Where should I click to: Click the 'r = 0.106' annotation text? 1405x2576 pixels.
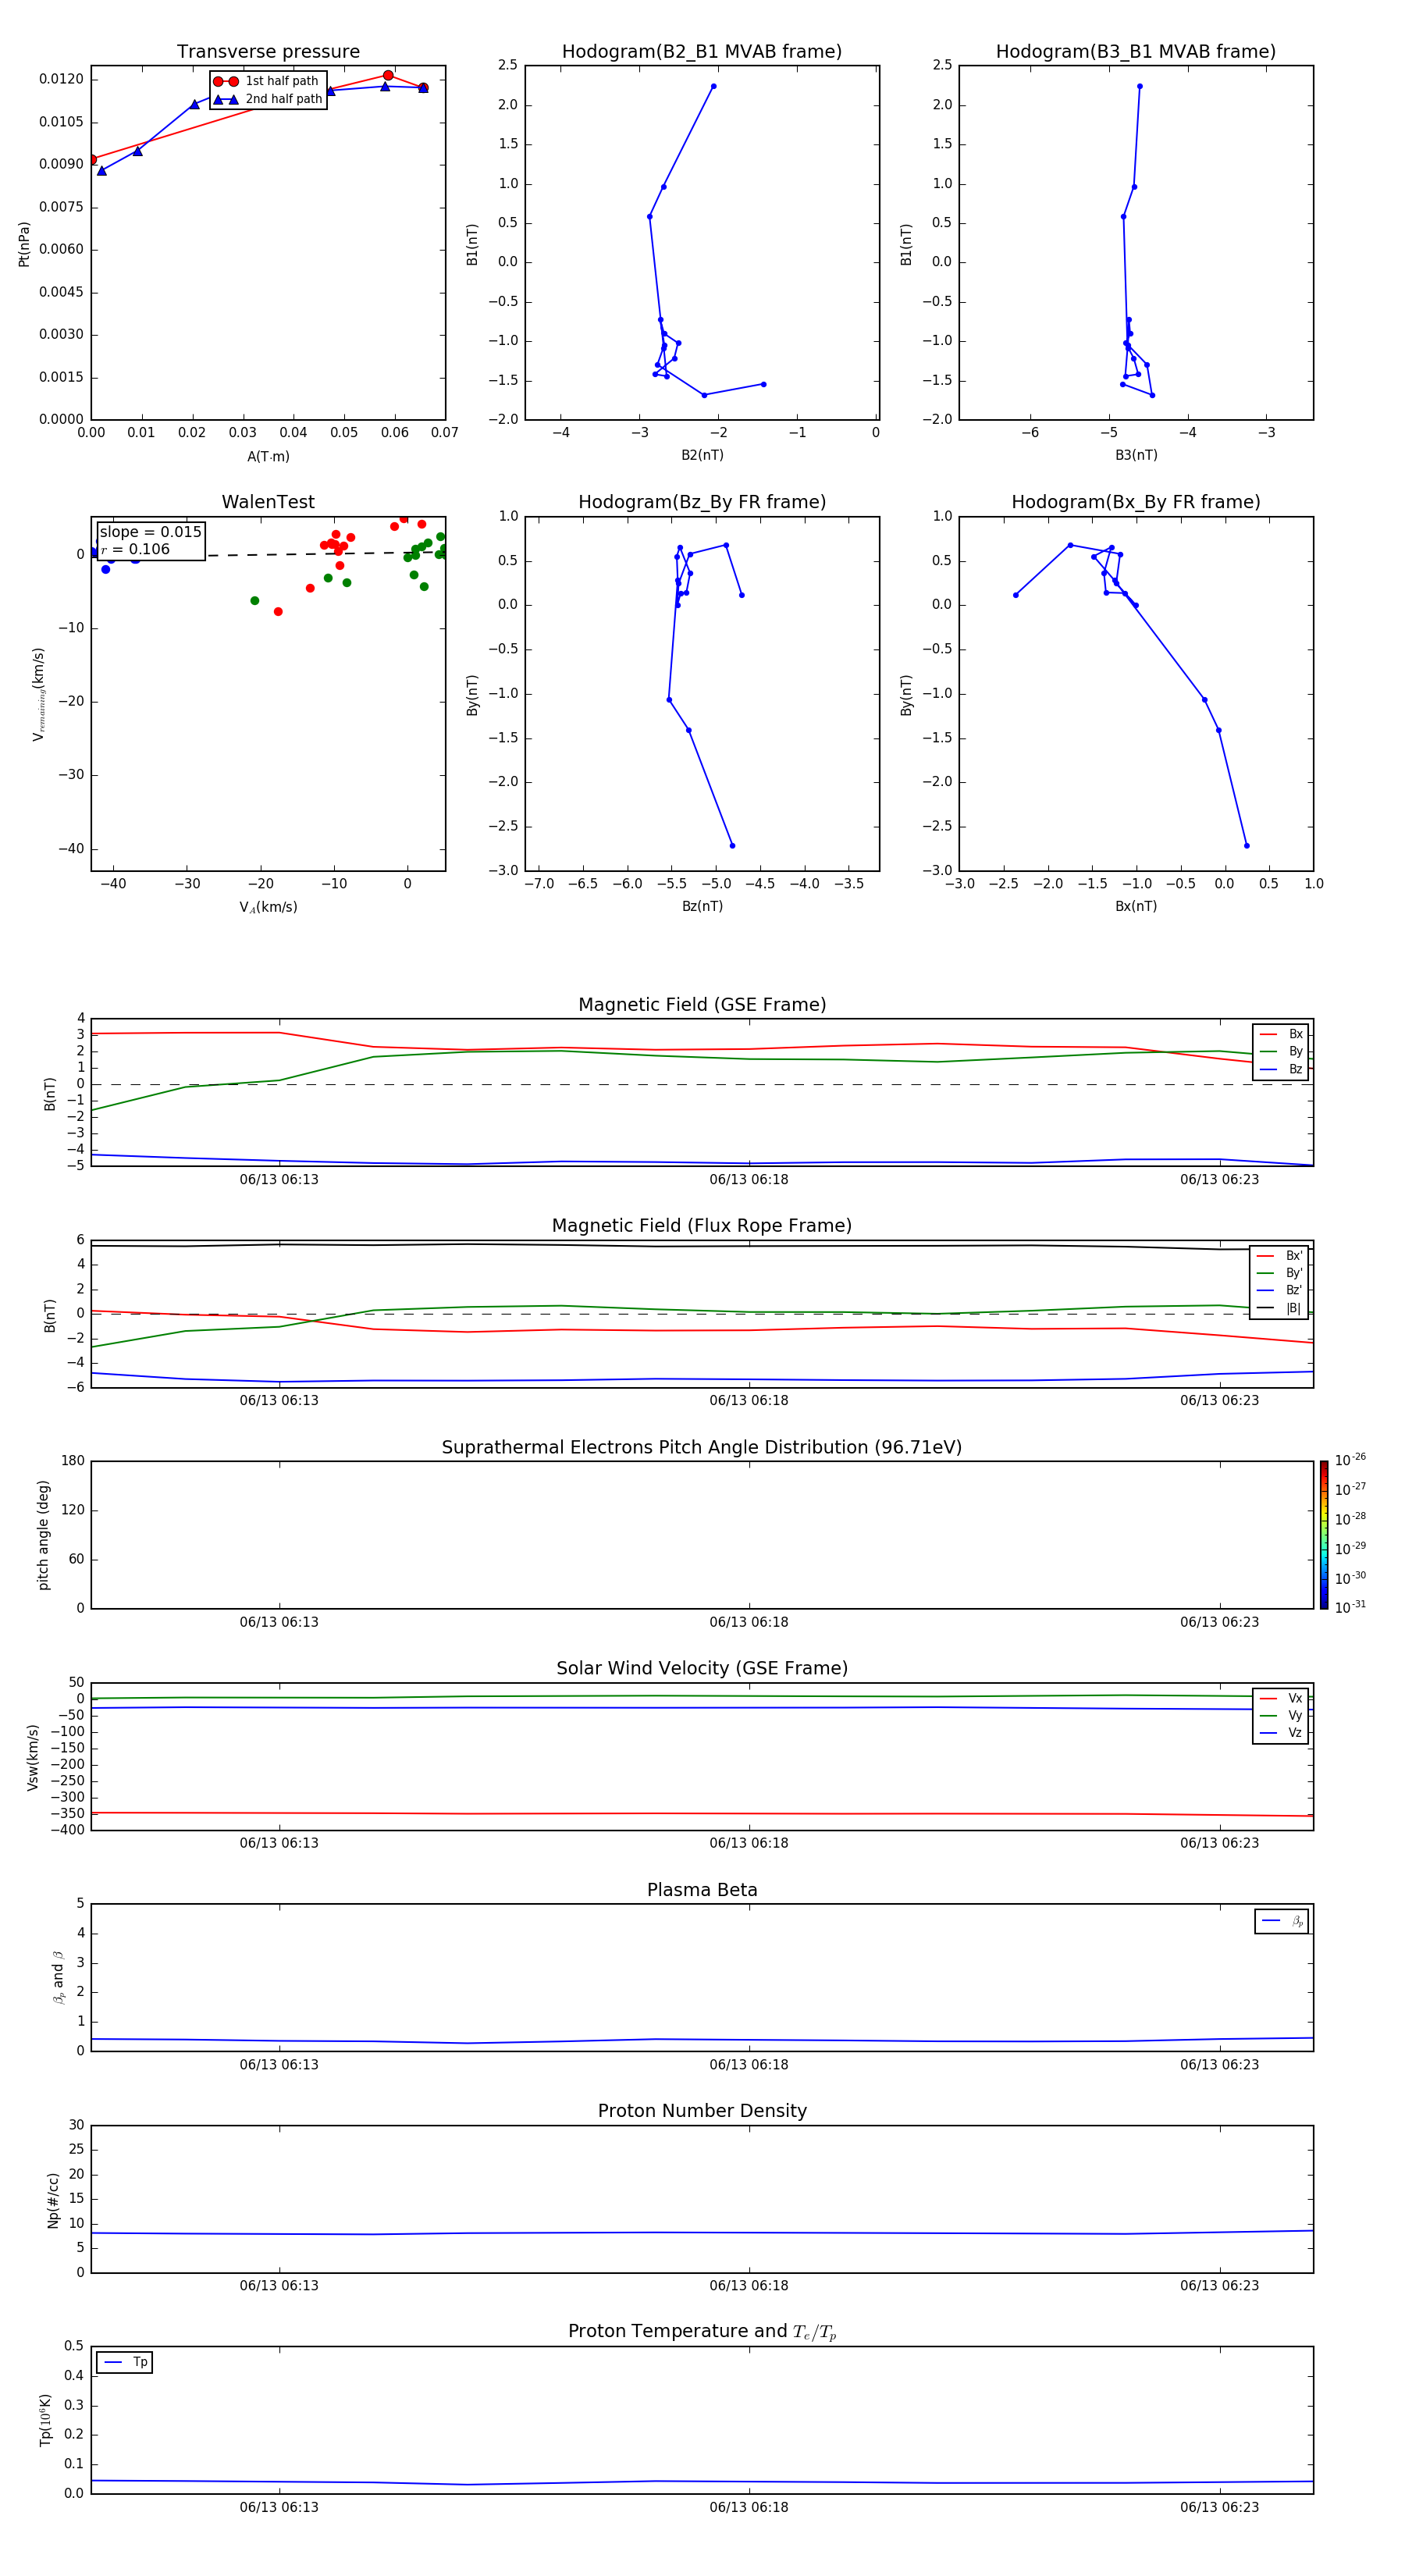click(135, 549)
